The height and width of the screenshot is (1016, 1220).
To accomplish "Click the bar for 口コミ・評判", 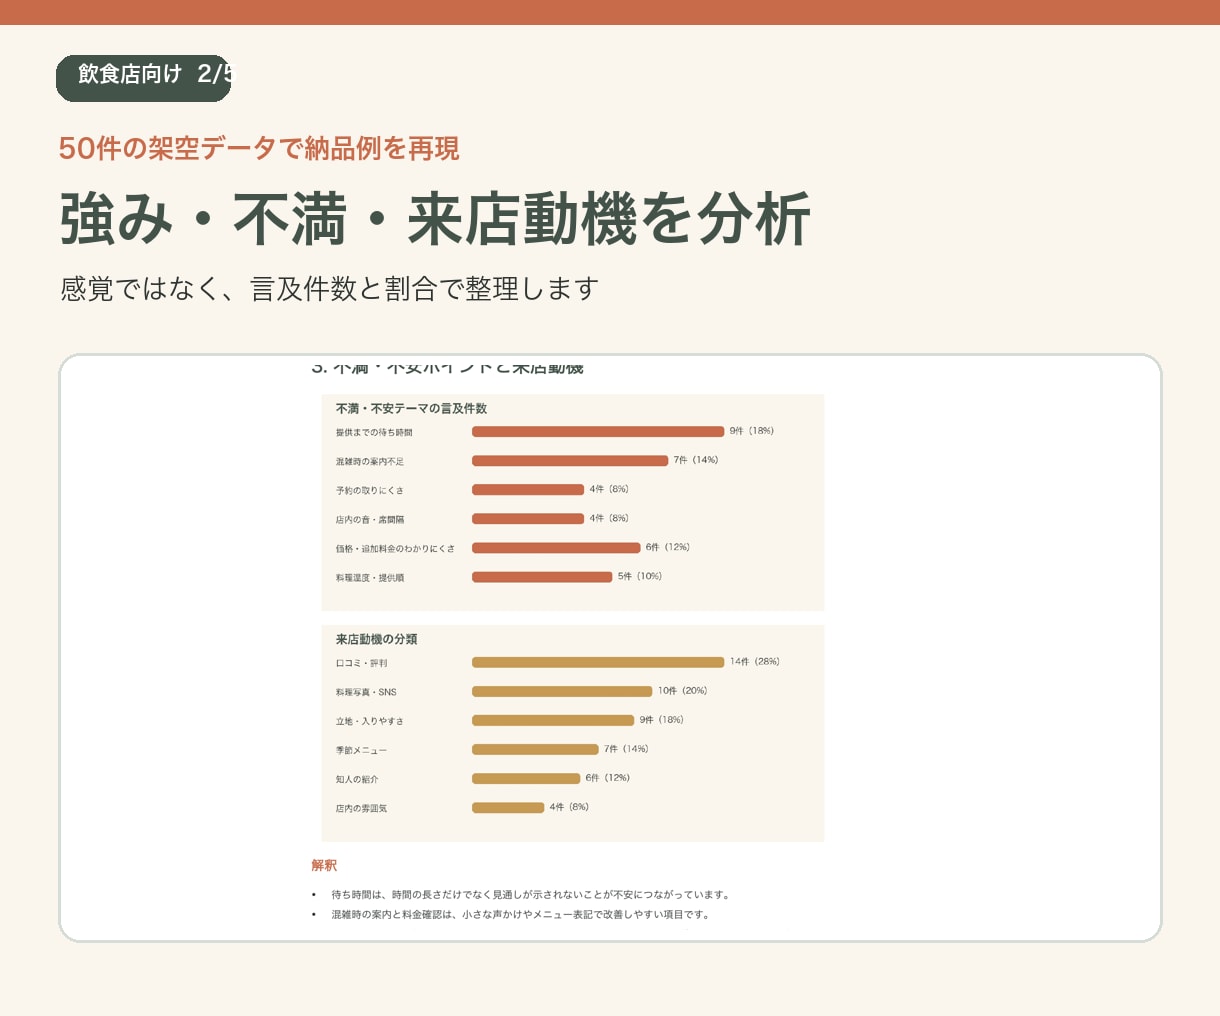I will (598, 662).
